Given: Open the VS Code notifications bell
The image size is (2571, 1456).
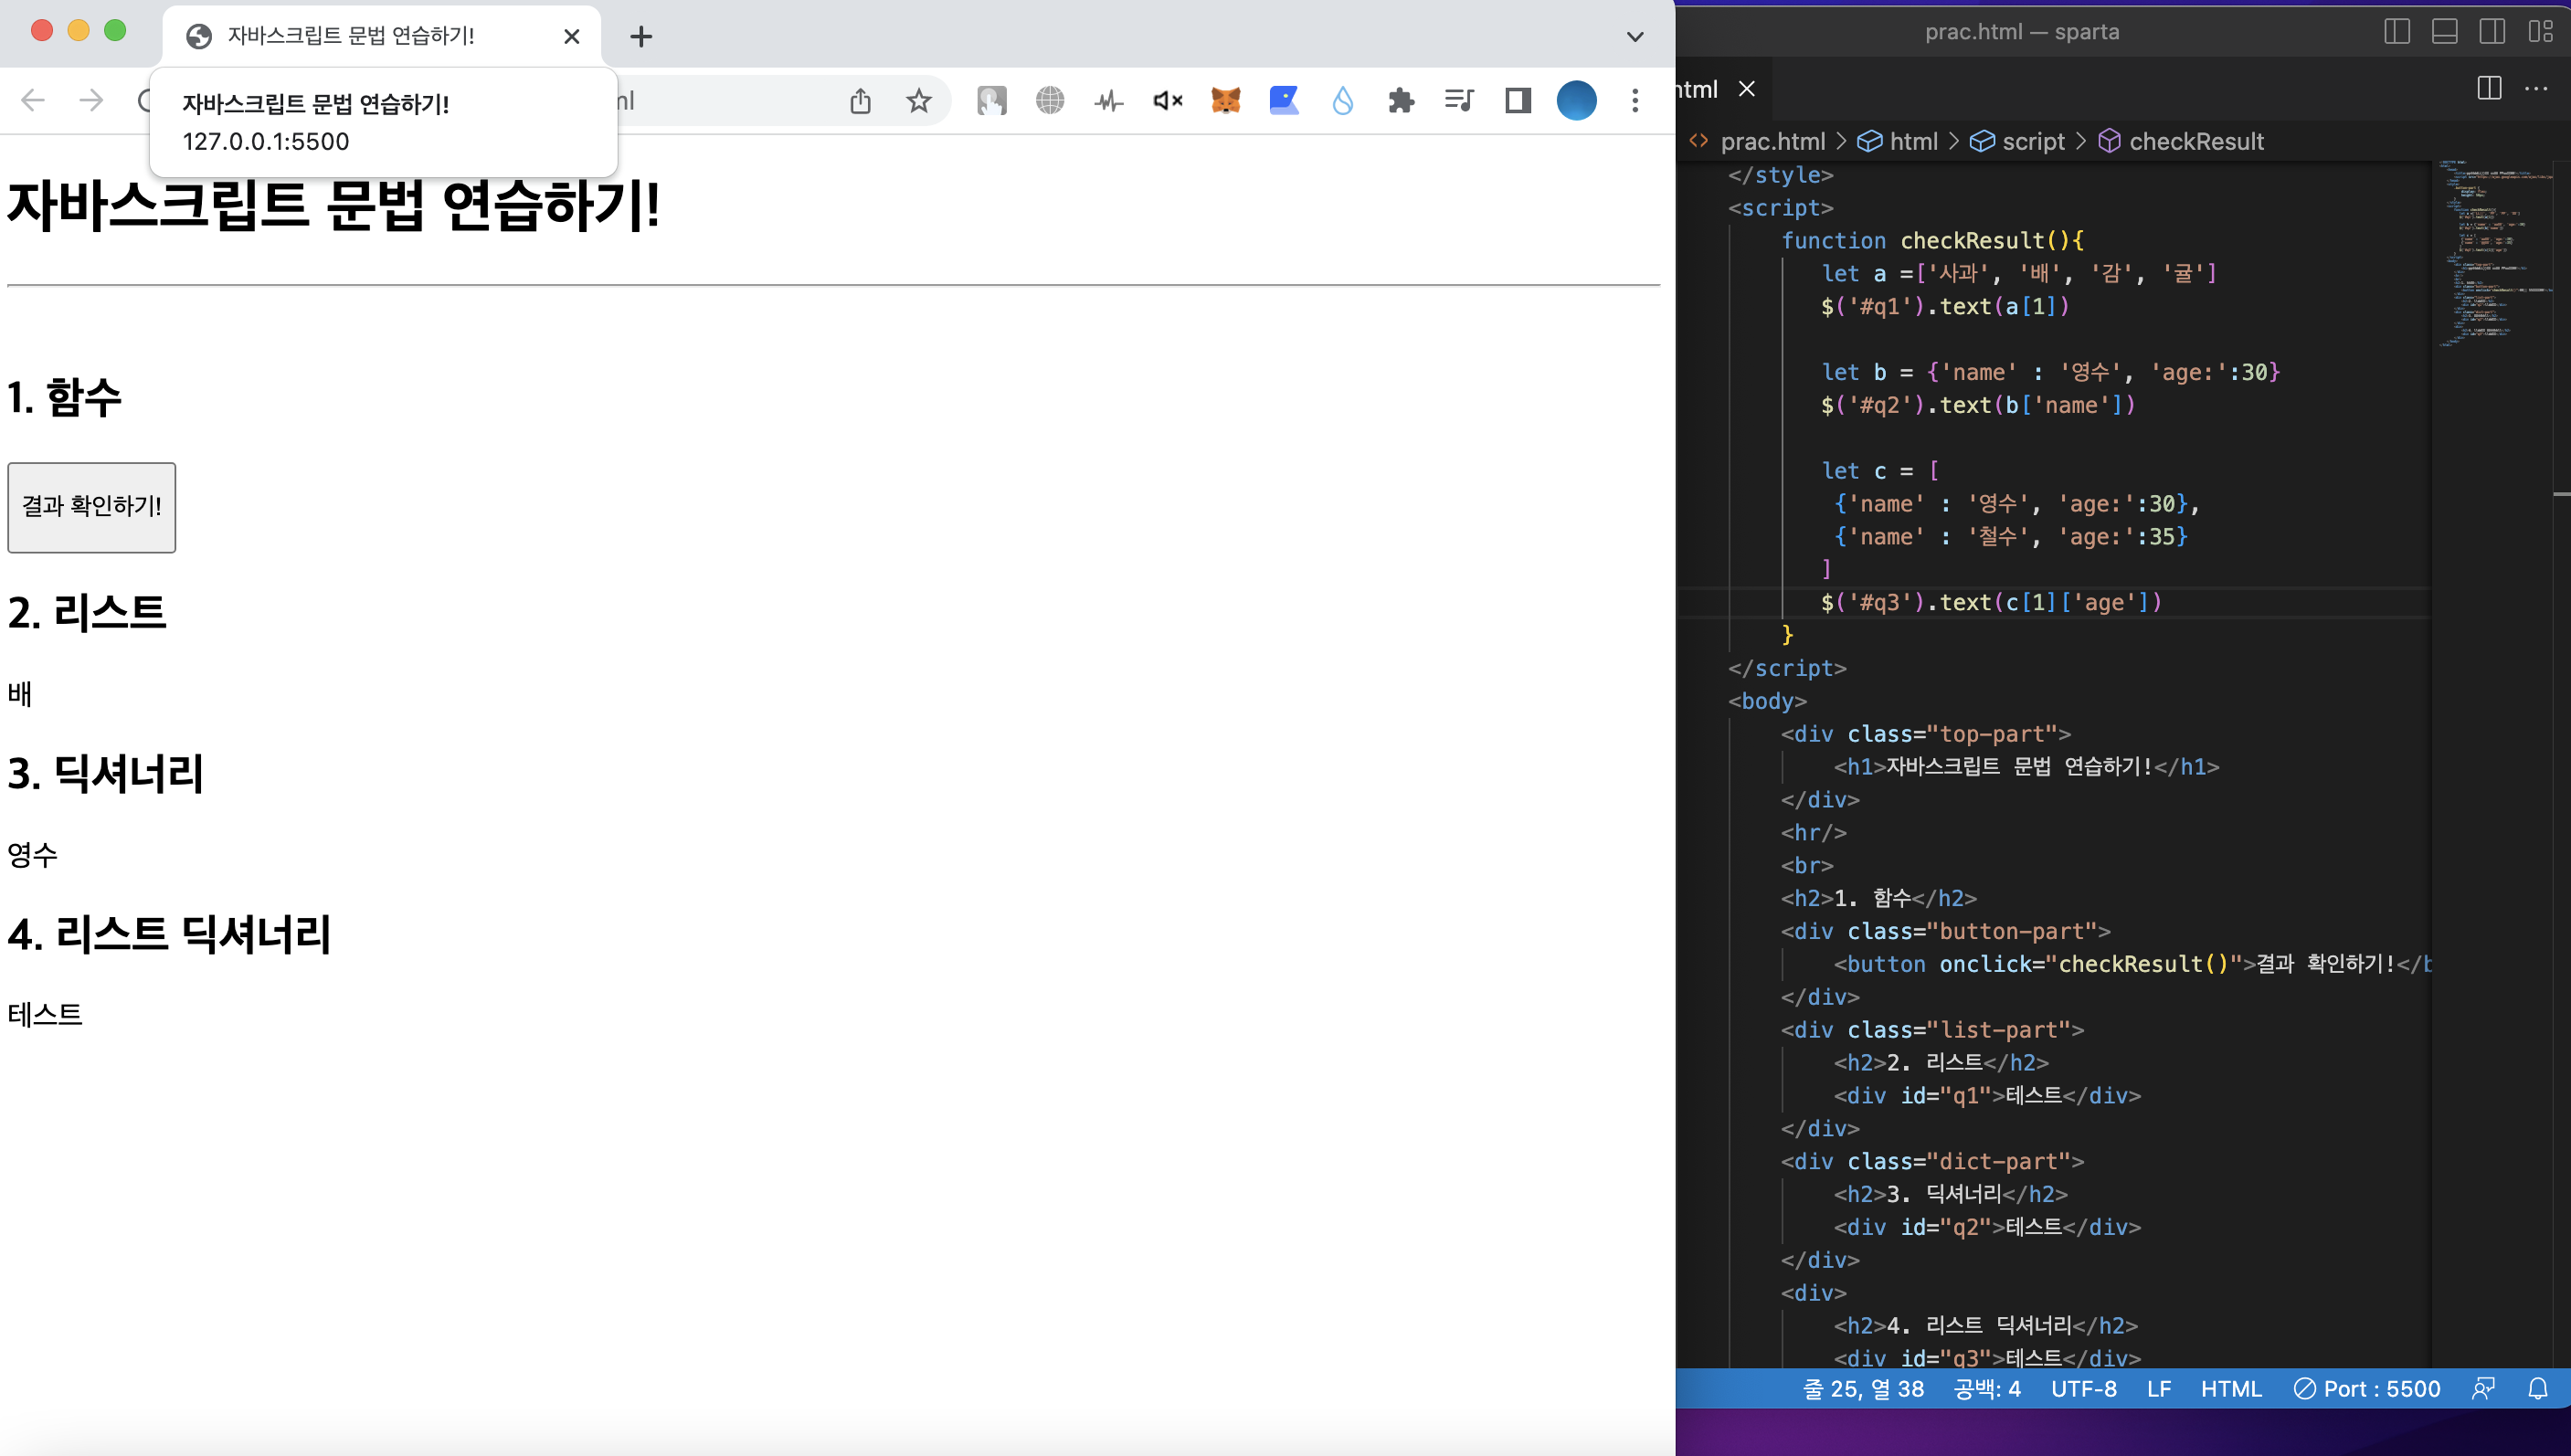Looking at the screenshot, I should pyautogui.click(x=2537, y=1389).
